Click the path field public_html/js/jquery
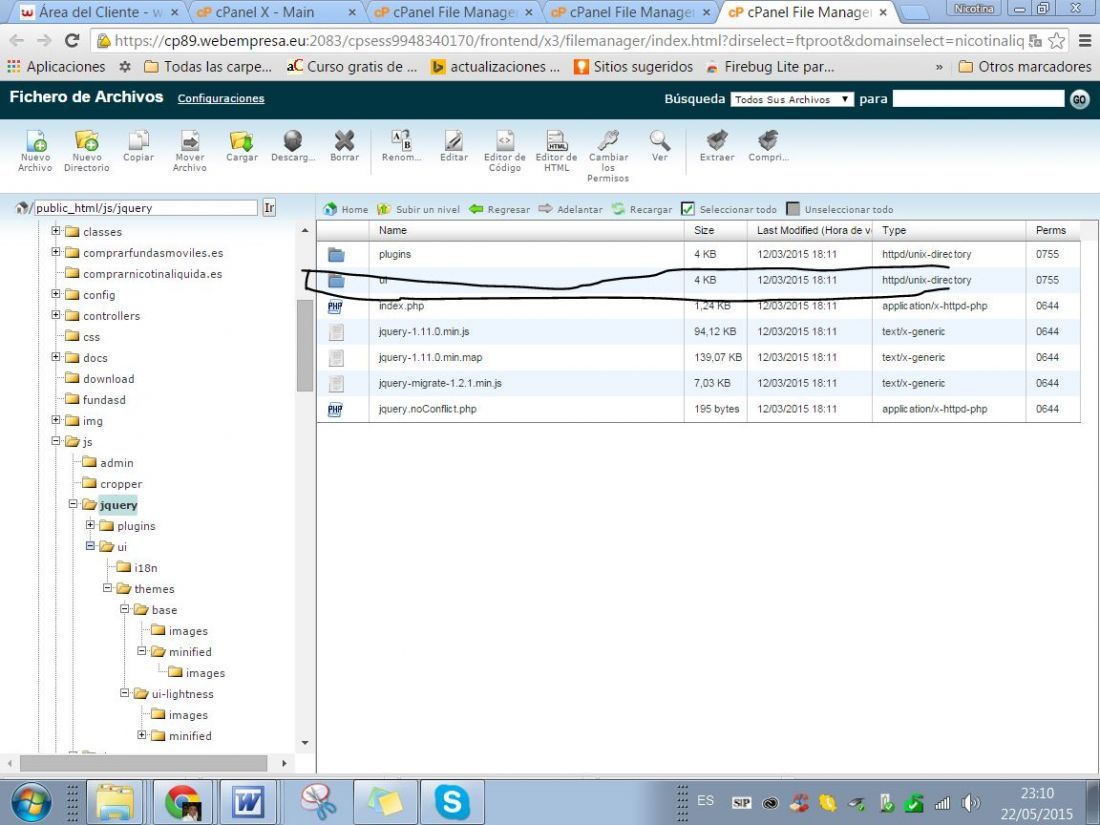 (146, 208)
